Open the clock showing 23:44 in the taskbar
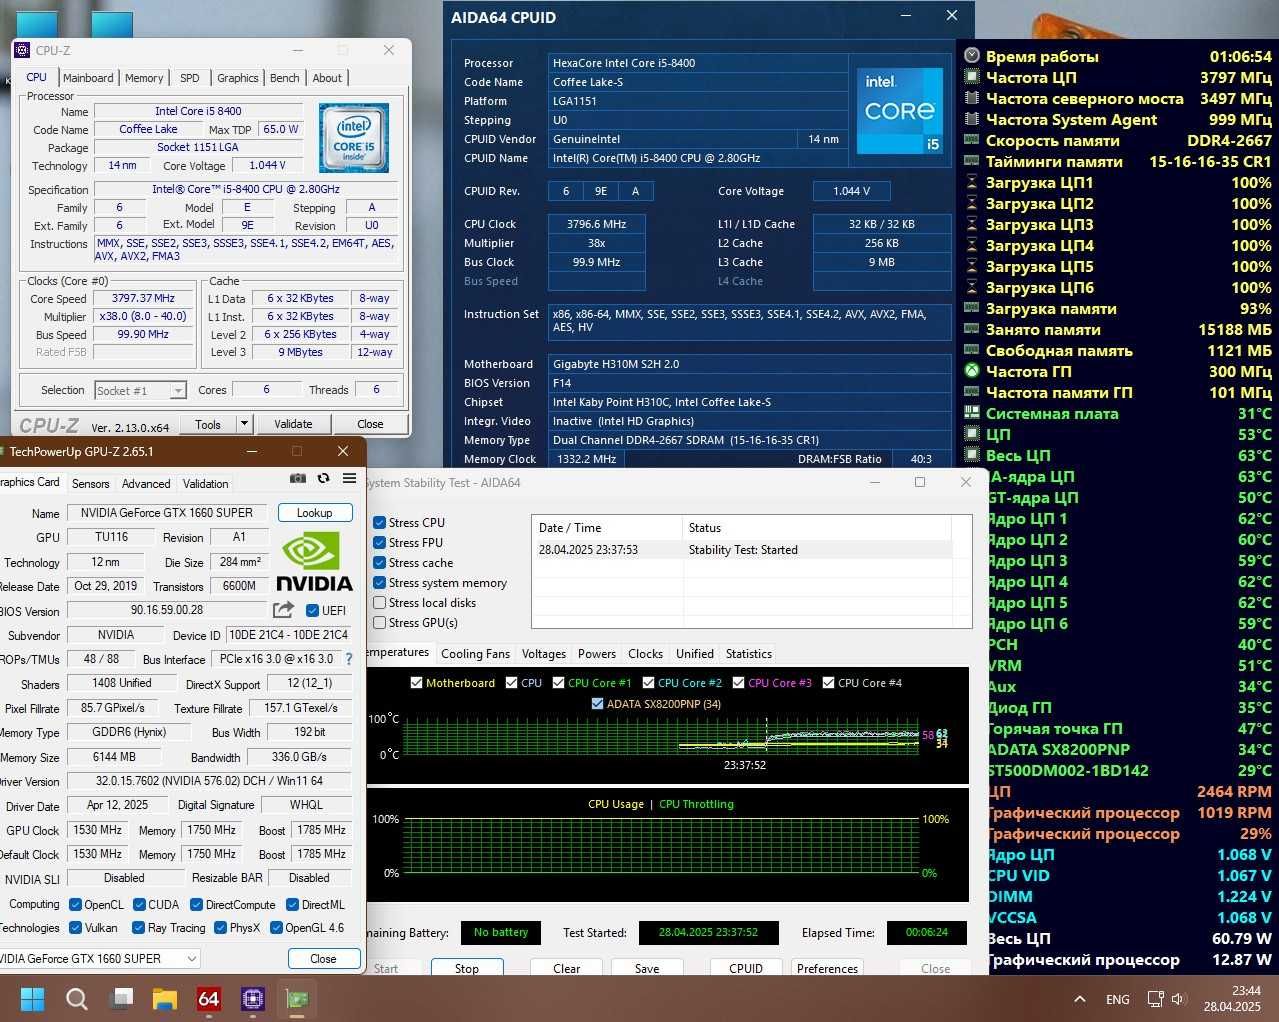Screen dimensions: 1279x1022 tap(1233, 998)
